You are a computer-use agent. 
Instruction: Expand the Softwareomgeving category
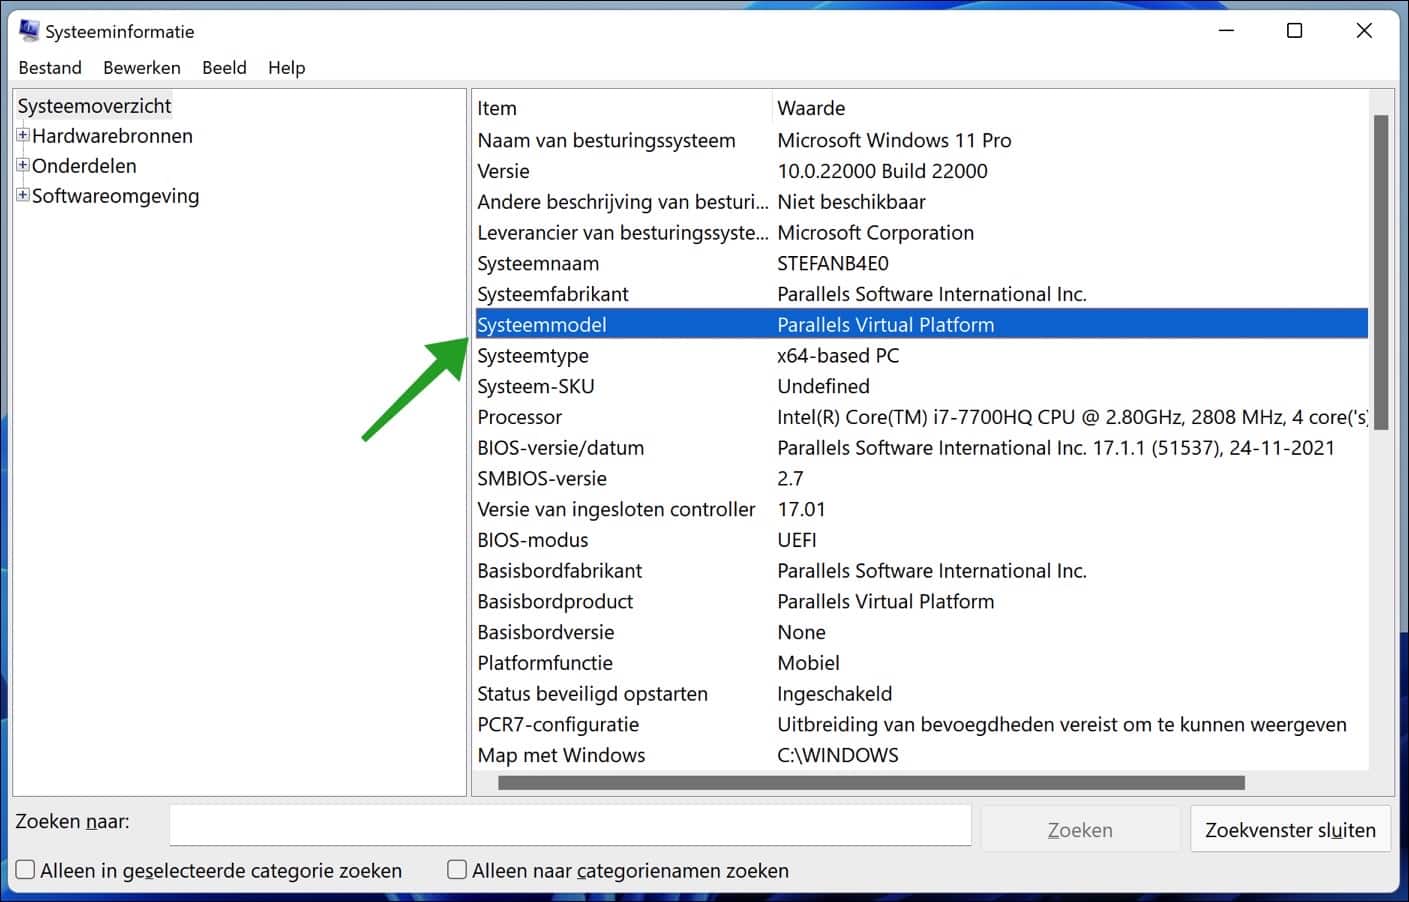click(x=22, y=196)
